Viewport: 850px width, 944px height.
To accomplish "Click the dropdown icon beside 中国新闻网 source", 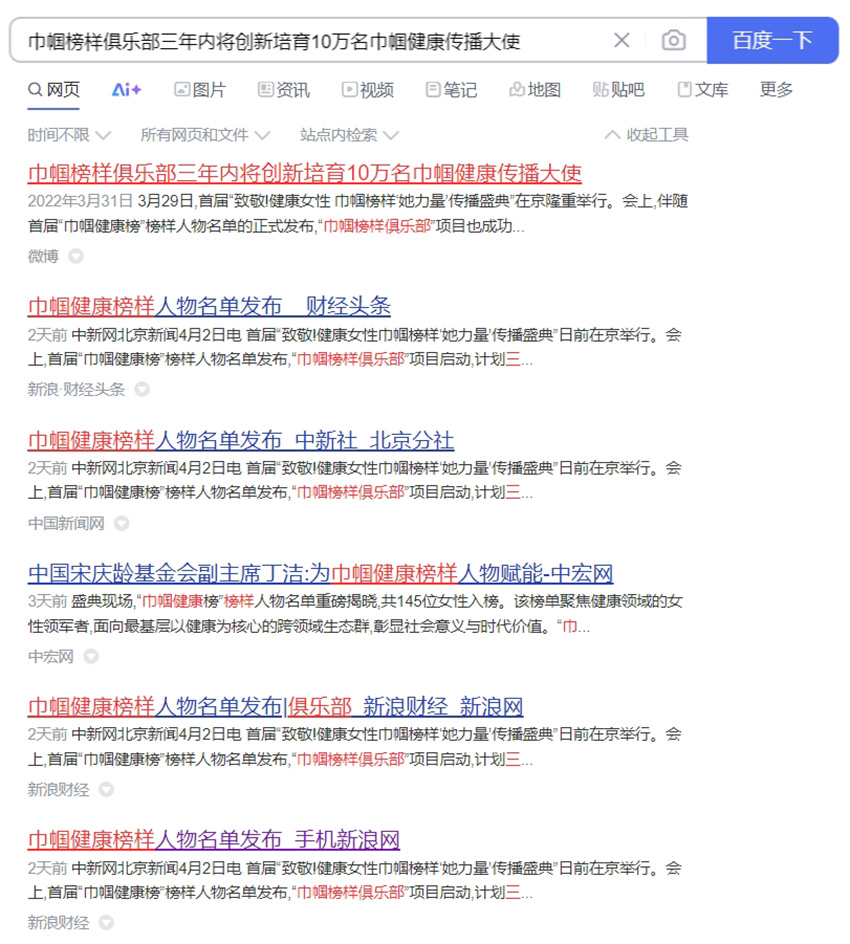I will click(122, 523).
